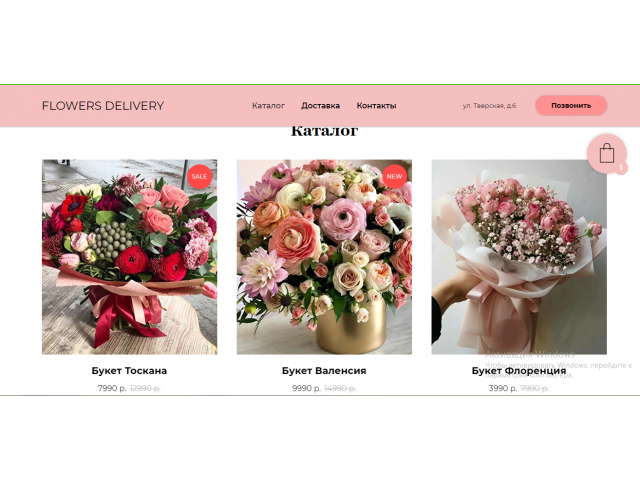This screenshot has height=480, width=640.
Task: Click the 3990 р. price
Action: point(502,388)
